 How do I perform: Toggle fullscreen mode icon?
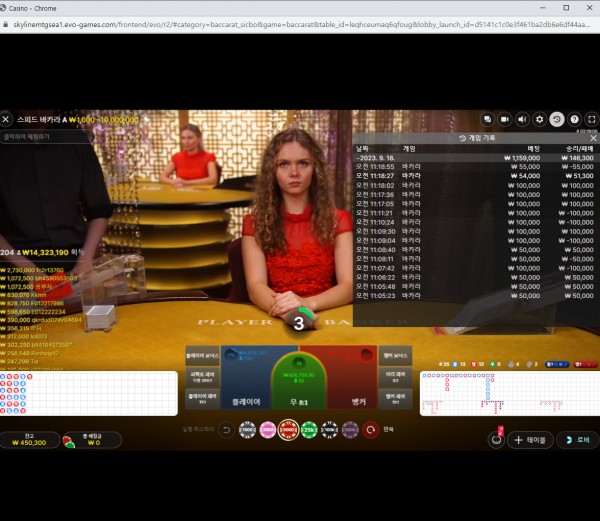click(x=591, y=119)
